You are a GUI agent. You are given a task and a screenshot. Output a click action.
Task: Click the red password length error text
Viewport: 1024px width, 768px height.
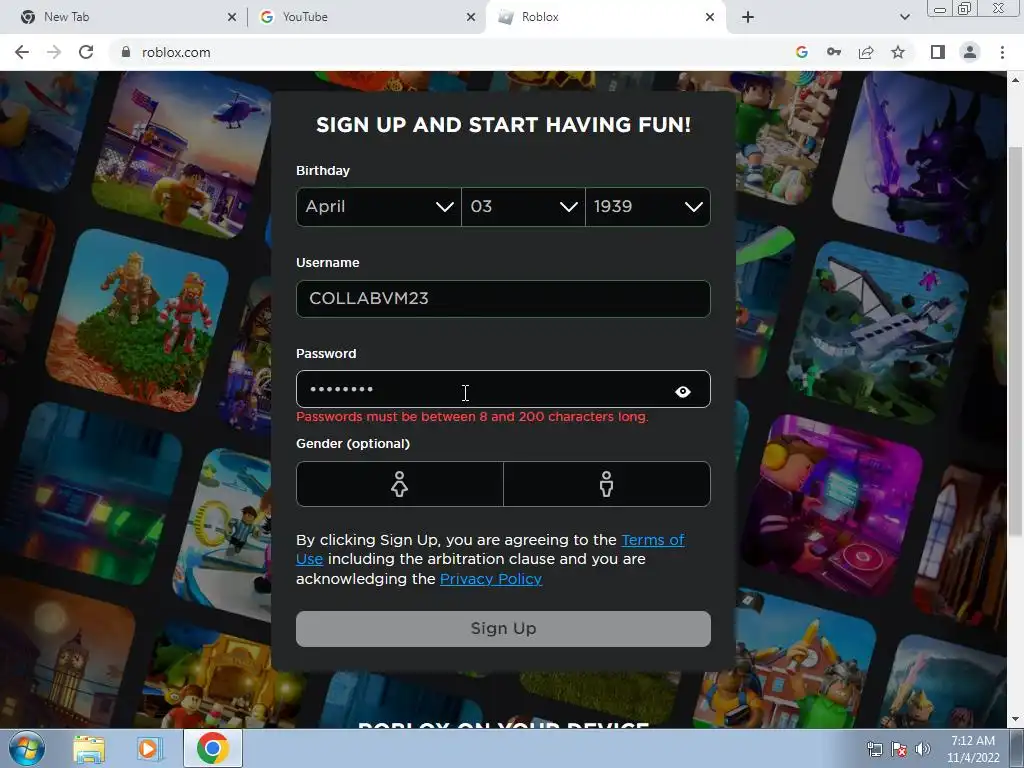coord(472,417)
